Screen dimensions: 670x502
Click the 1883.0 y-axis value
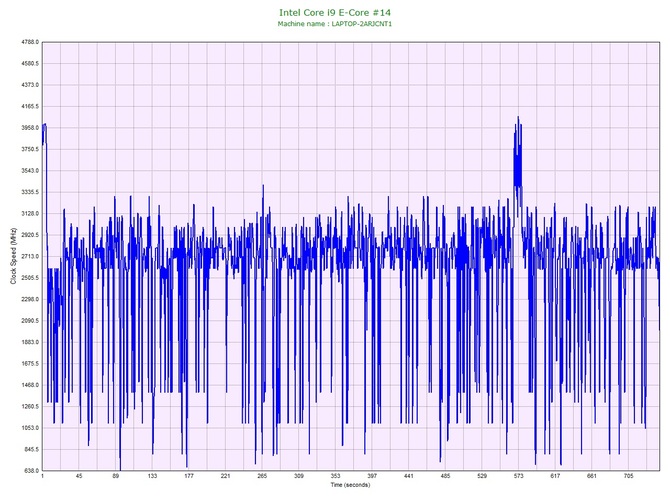pyautogui.click(x=30, y=342)
